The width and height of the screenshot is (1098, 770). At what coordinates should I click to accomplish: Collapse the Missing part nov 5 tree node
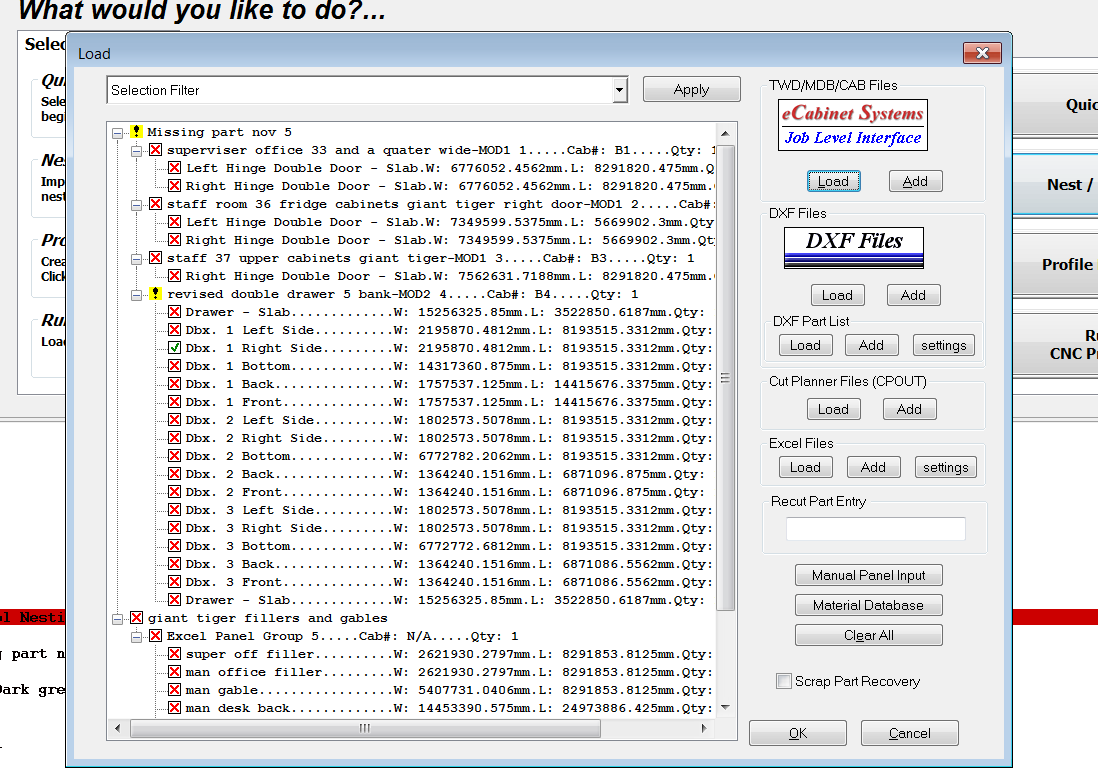point(118,132)
